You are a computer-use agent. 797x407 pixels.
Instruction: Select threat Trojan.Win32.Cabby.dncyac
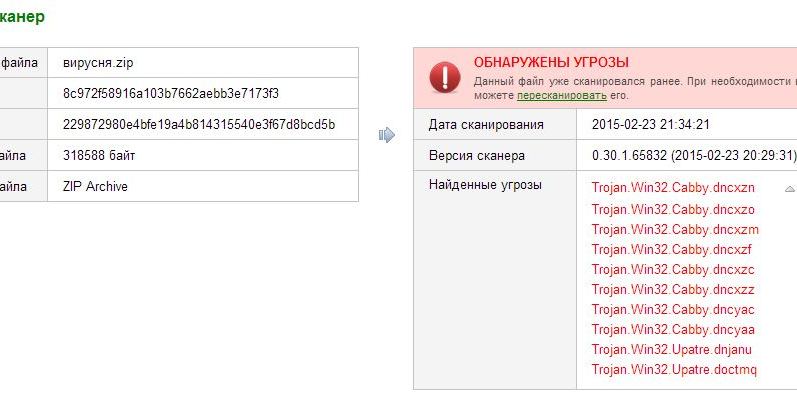(x=672, y=310)
